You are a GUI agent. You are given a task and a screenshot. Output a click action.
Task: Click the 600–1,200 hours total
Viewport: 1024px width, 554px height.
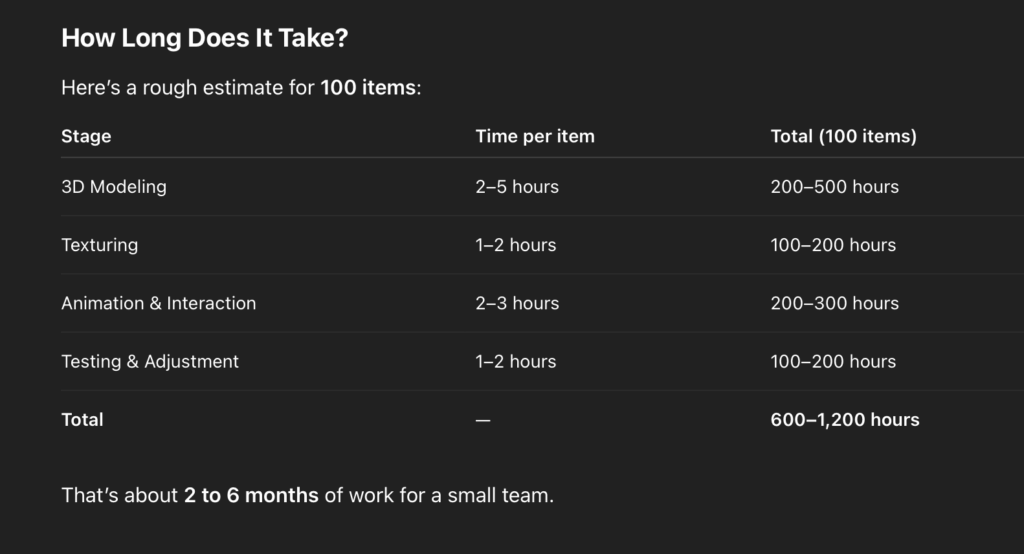pos(845,420)
